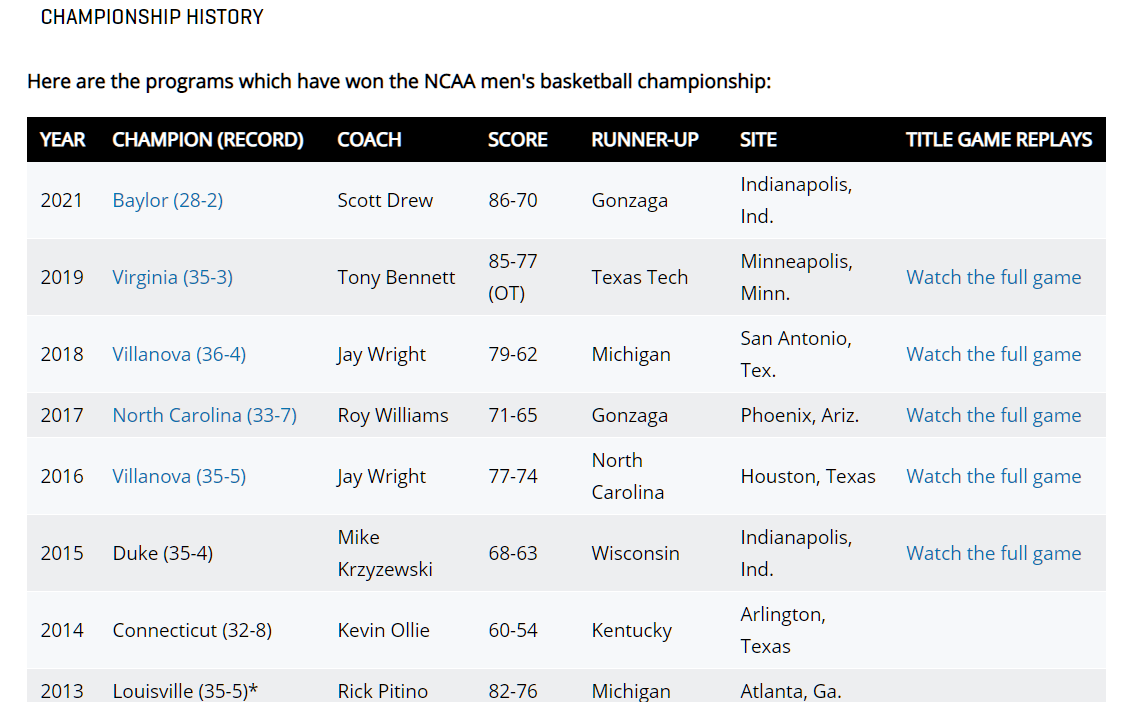
Task: Open the Virginia (35-3) link
Action: (x=172, y=277)
